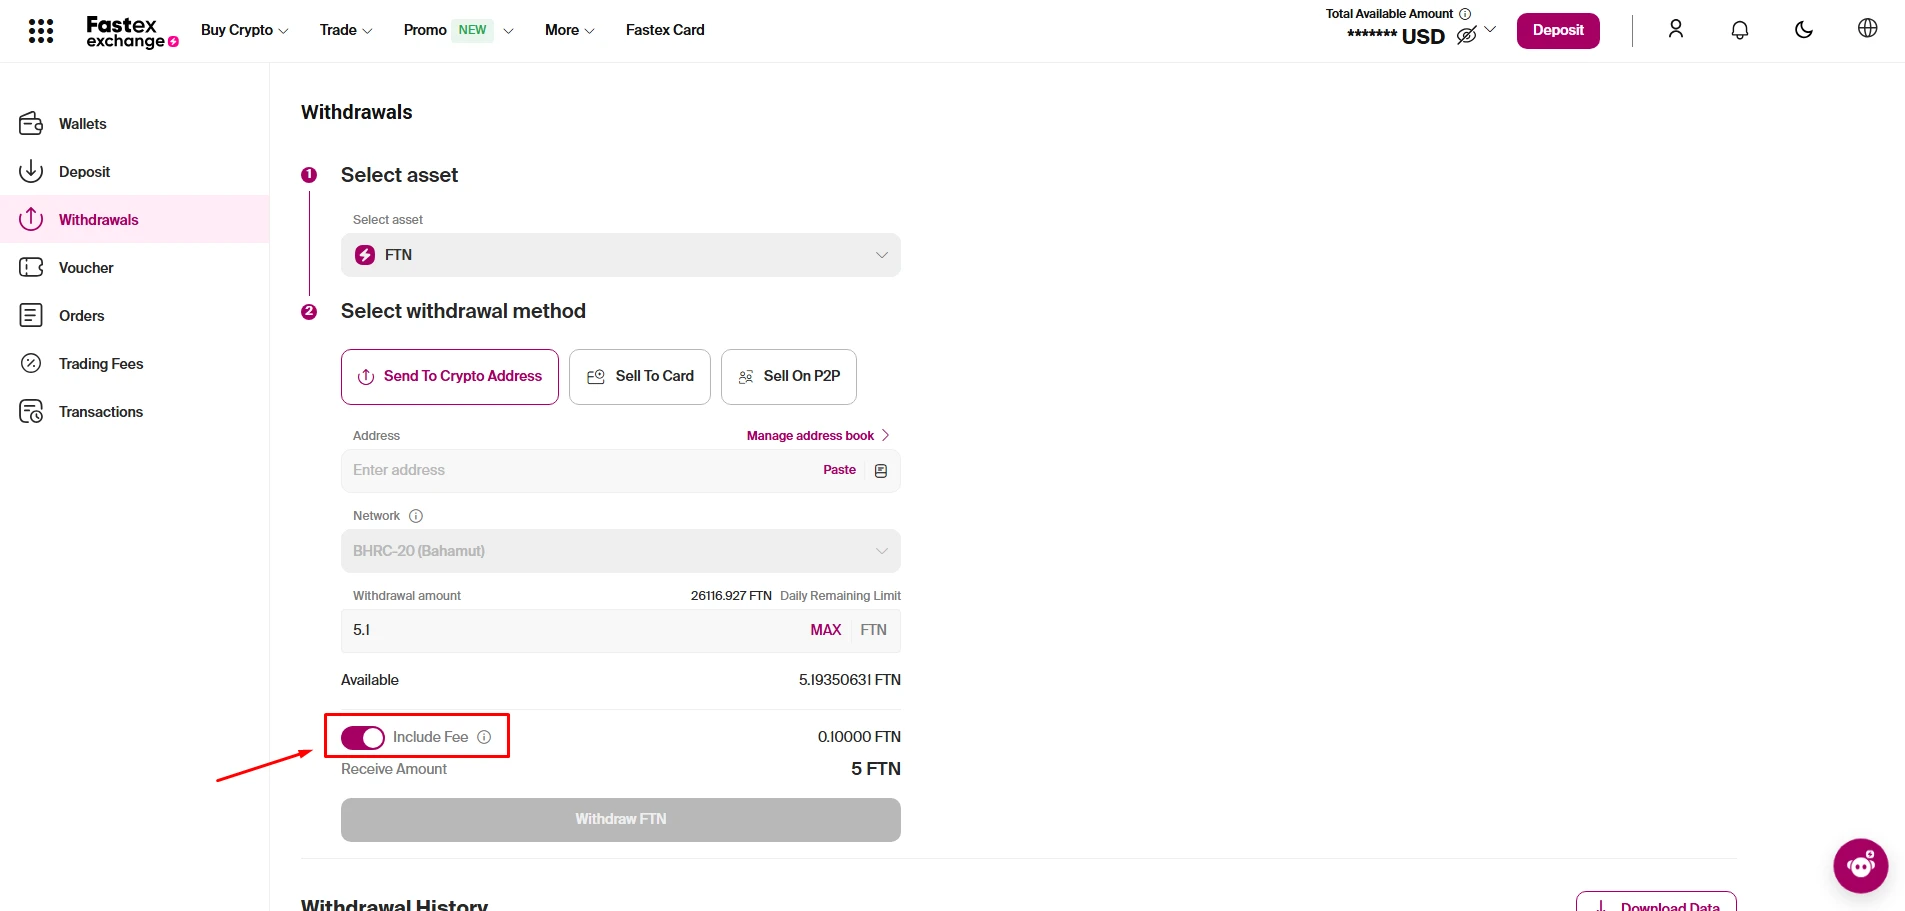Open address book icon in address field
The height and width of the screenshot is (911, 1905).
[x=881, y=471]
